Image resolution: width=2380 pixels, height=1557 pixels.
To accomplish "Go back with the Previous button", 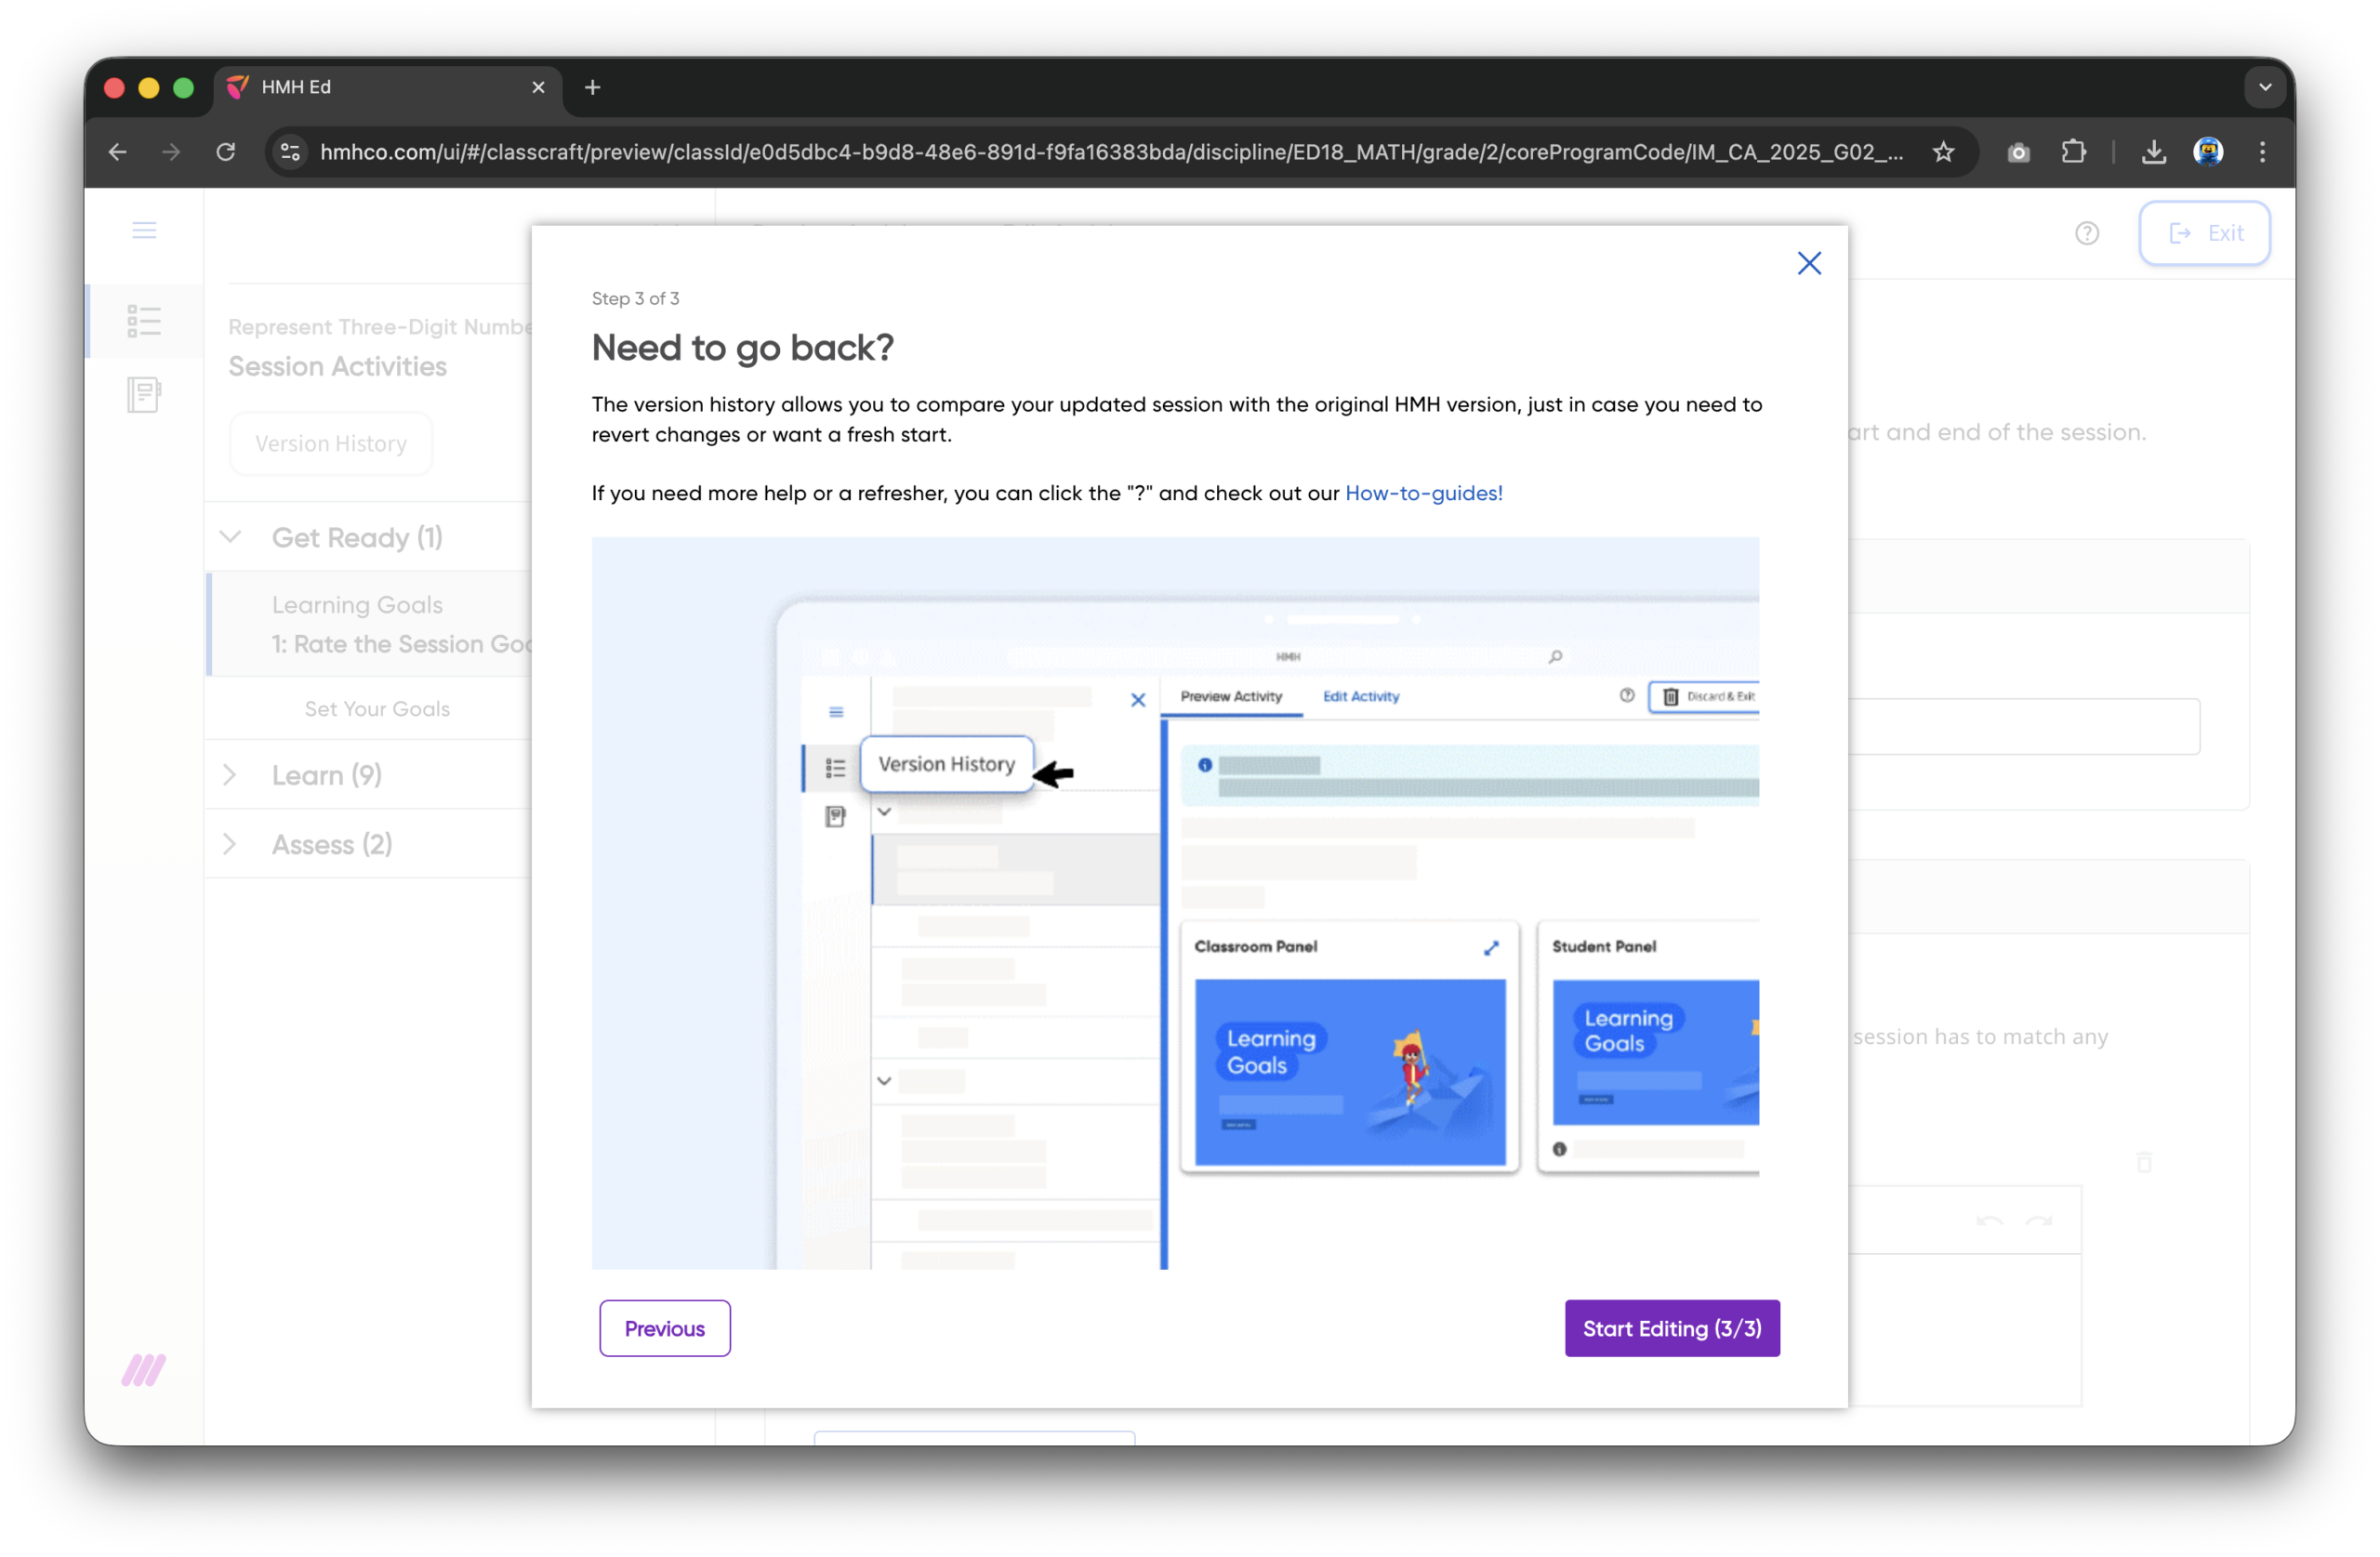I will click(x=664, y=1328).
